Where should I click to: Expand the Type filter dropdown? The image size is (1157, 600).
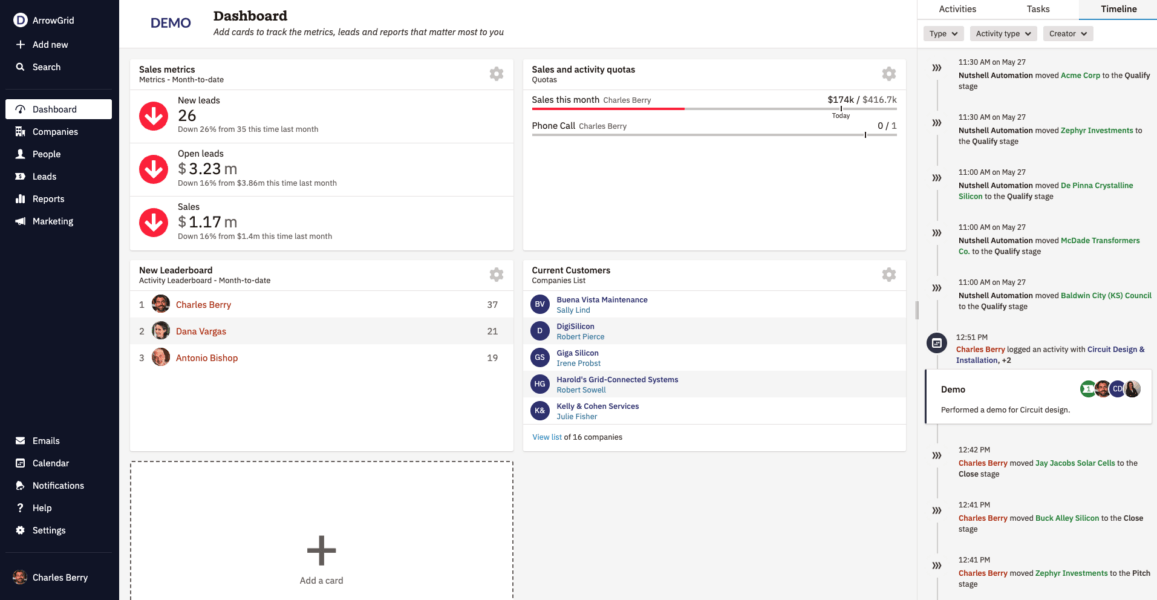click(943, 34)
